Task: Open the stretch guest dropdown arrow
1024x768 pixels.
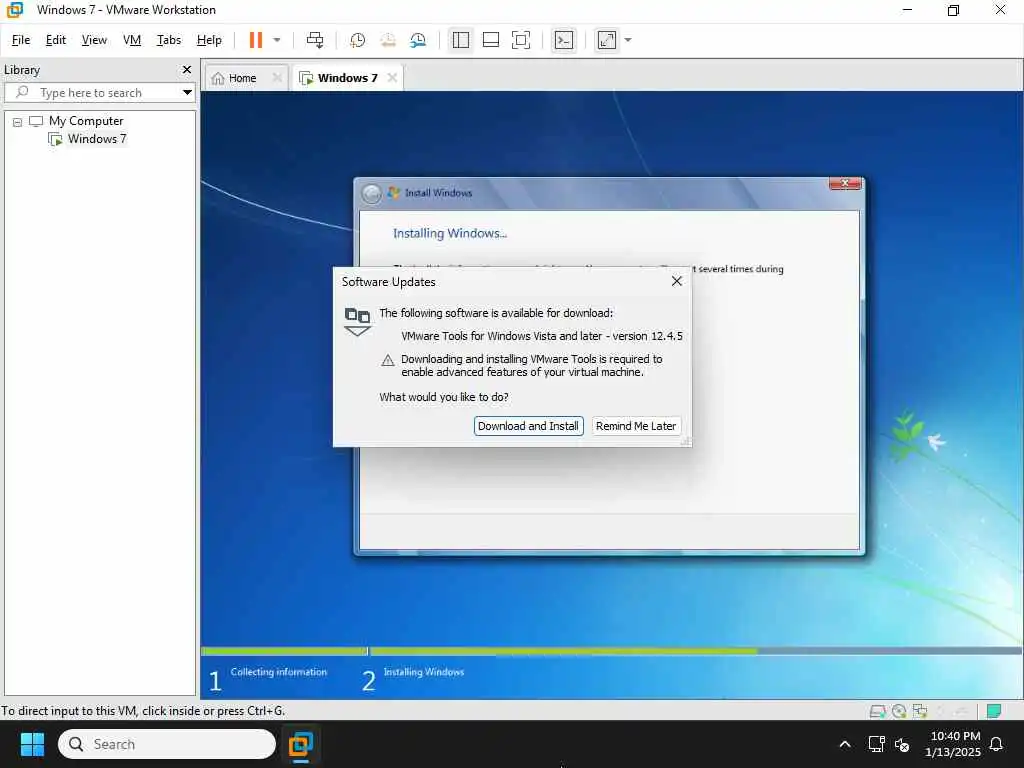Action: click(628, 40)
